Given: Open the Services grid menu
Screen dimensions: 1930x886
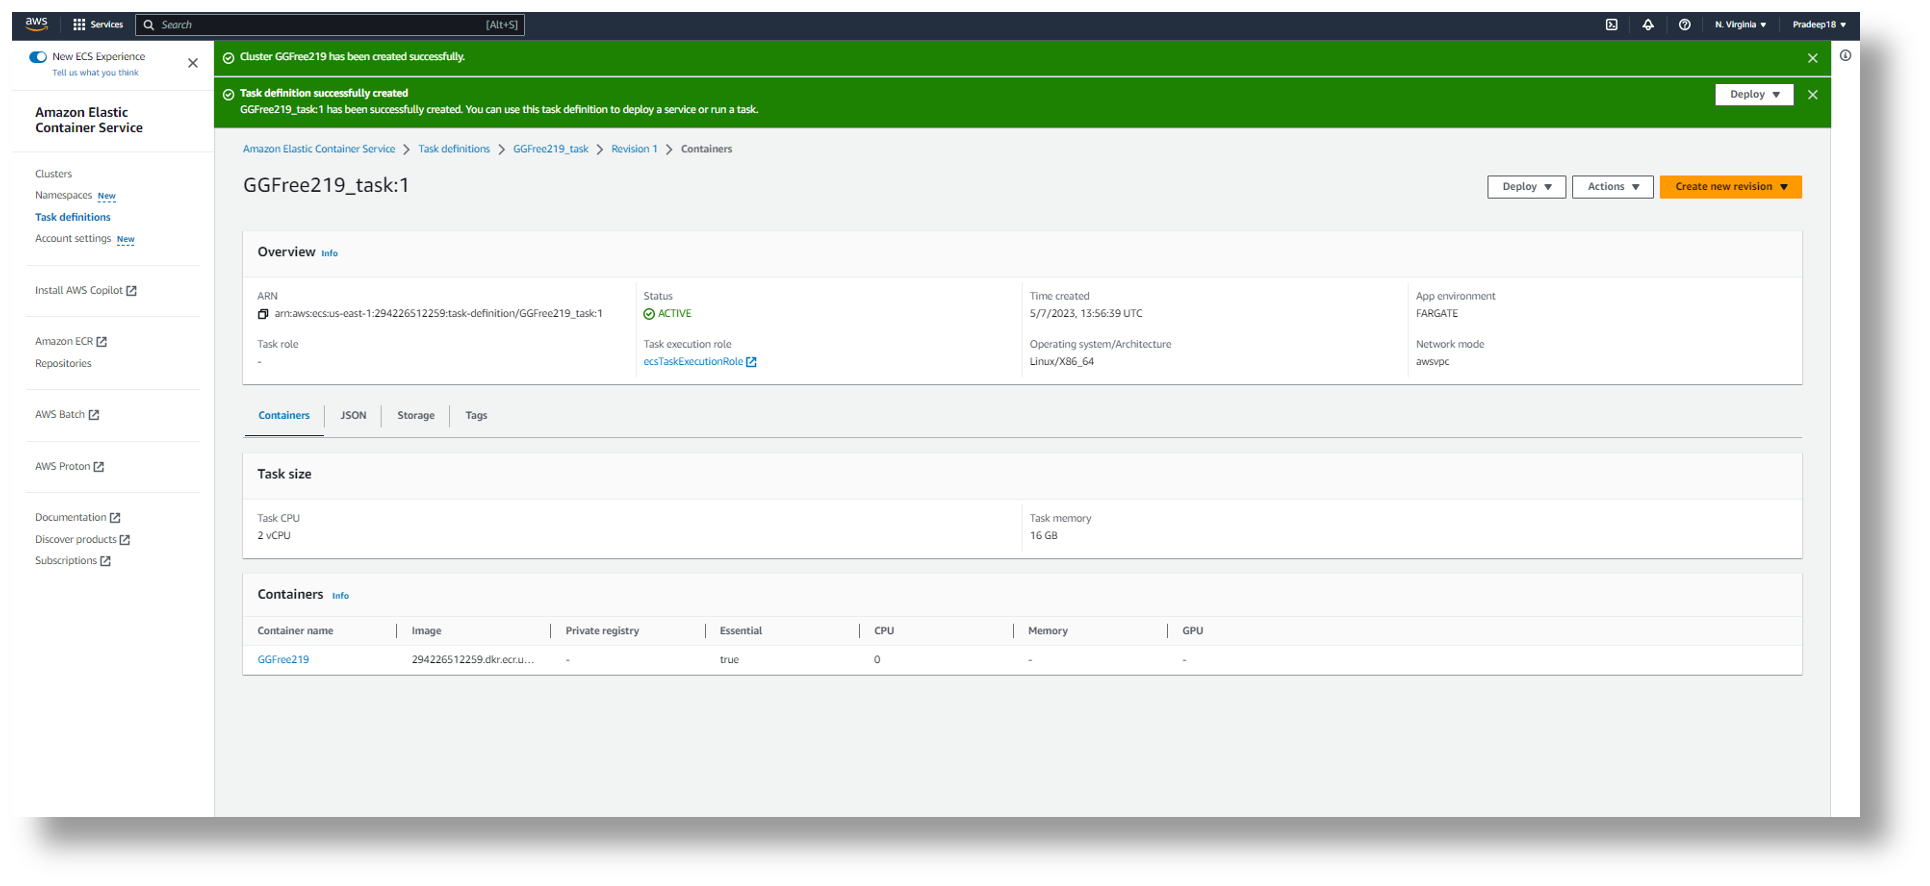Looking at the screenshot, I should click(x=98, y=25).
